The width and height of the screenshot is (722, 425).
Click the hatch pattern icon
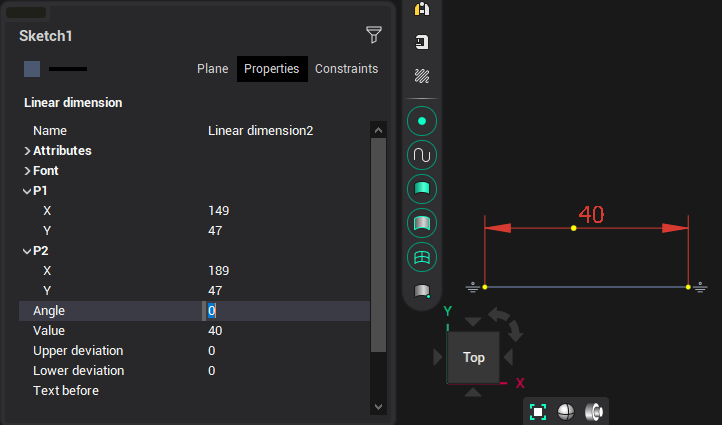point(422,76)
